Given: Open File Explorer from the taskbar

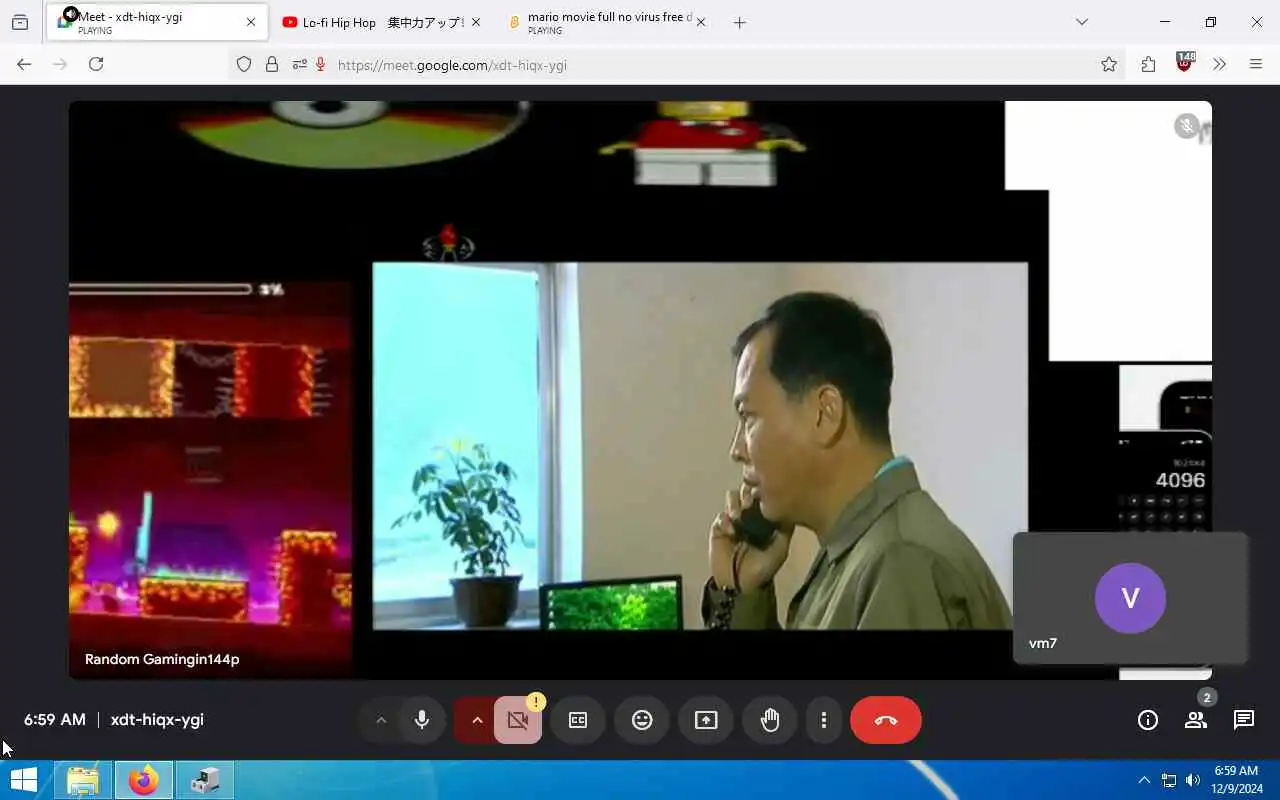Looking at the screenshot, I should pos(83,780).
